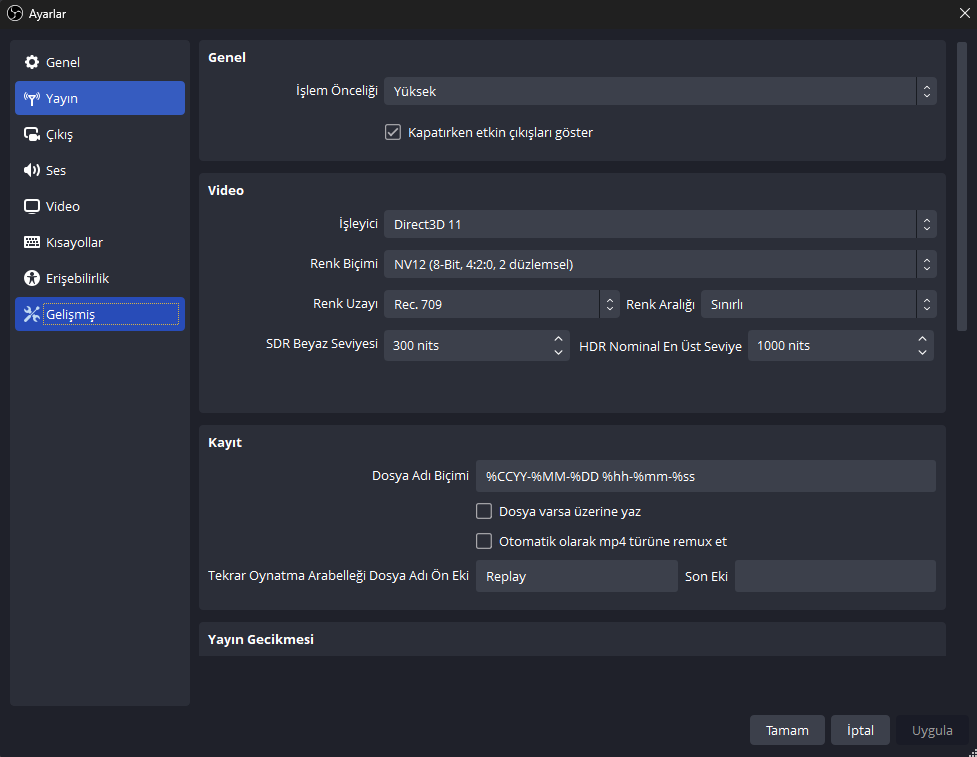The height and width of the screenshot is (757, 977).
Task: Click the Dosya Adı Biçimi text field
Action: coord(705,476)
